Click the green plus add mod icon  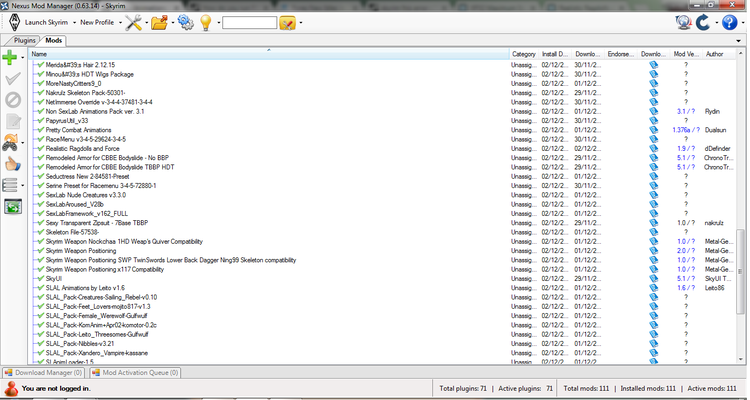(x=10, y=57)
